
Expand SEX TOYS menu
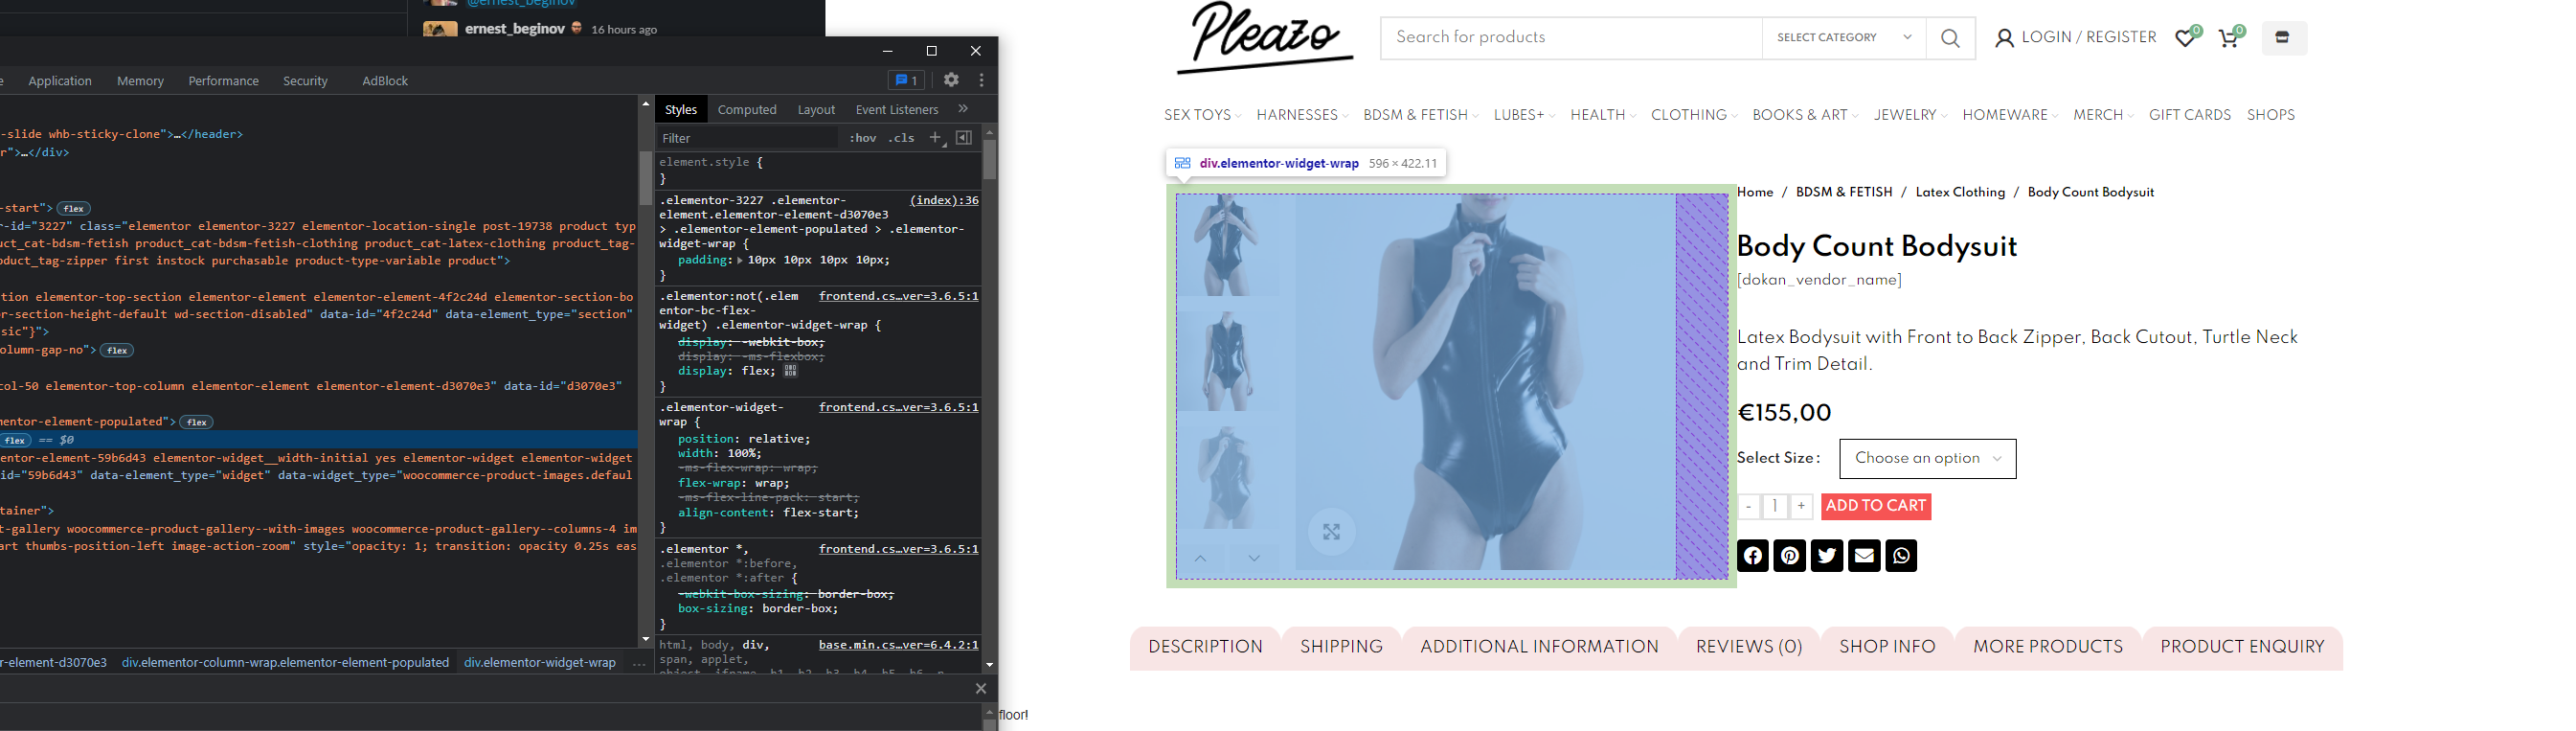pyautogui.click(x=1202, y=115)
